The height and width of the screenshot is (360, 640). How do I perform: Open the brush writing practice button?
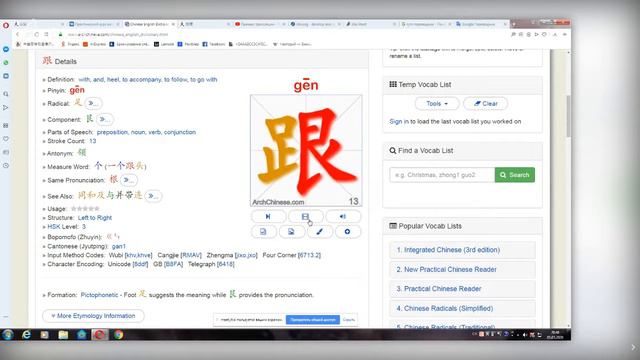pyautogui.click(x=320, y=232)
